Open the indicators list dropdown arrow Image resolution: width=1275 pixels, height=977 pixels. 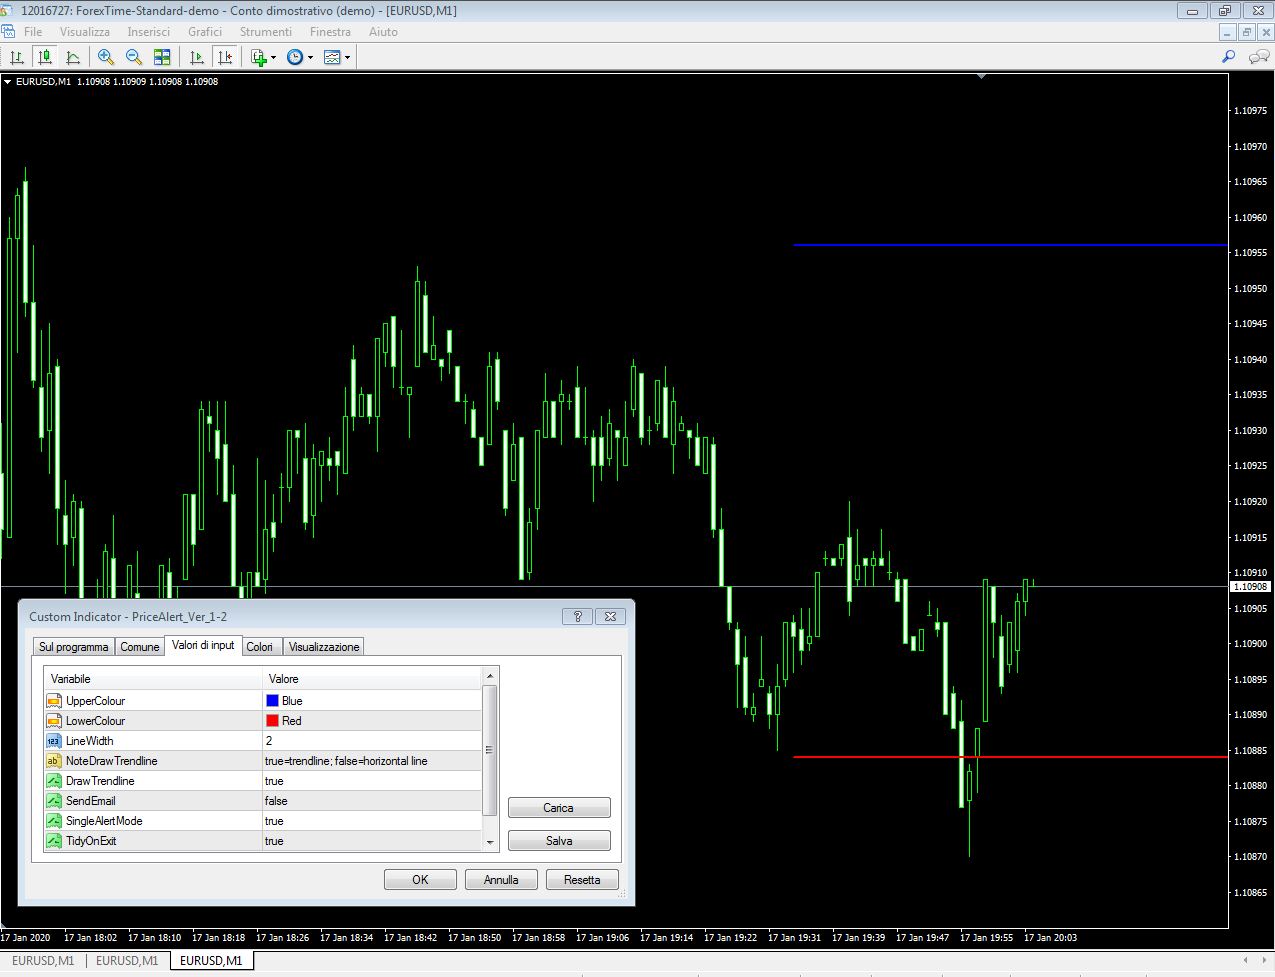point(274,58)
